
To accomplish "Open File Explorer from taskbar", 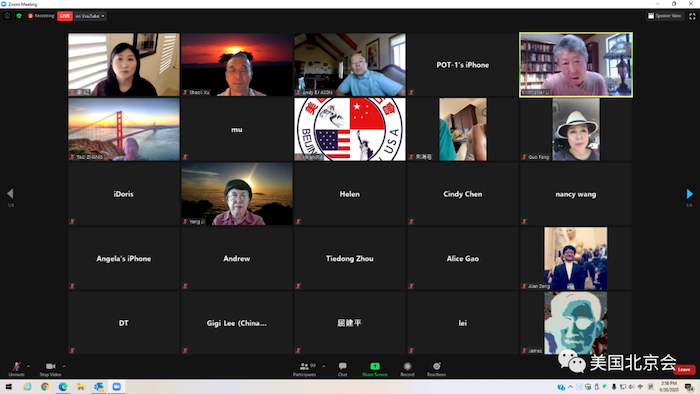I will tap(81, 386).
